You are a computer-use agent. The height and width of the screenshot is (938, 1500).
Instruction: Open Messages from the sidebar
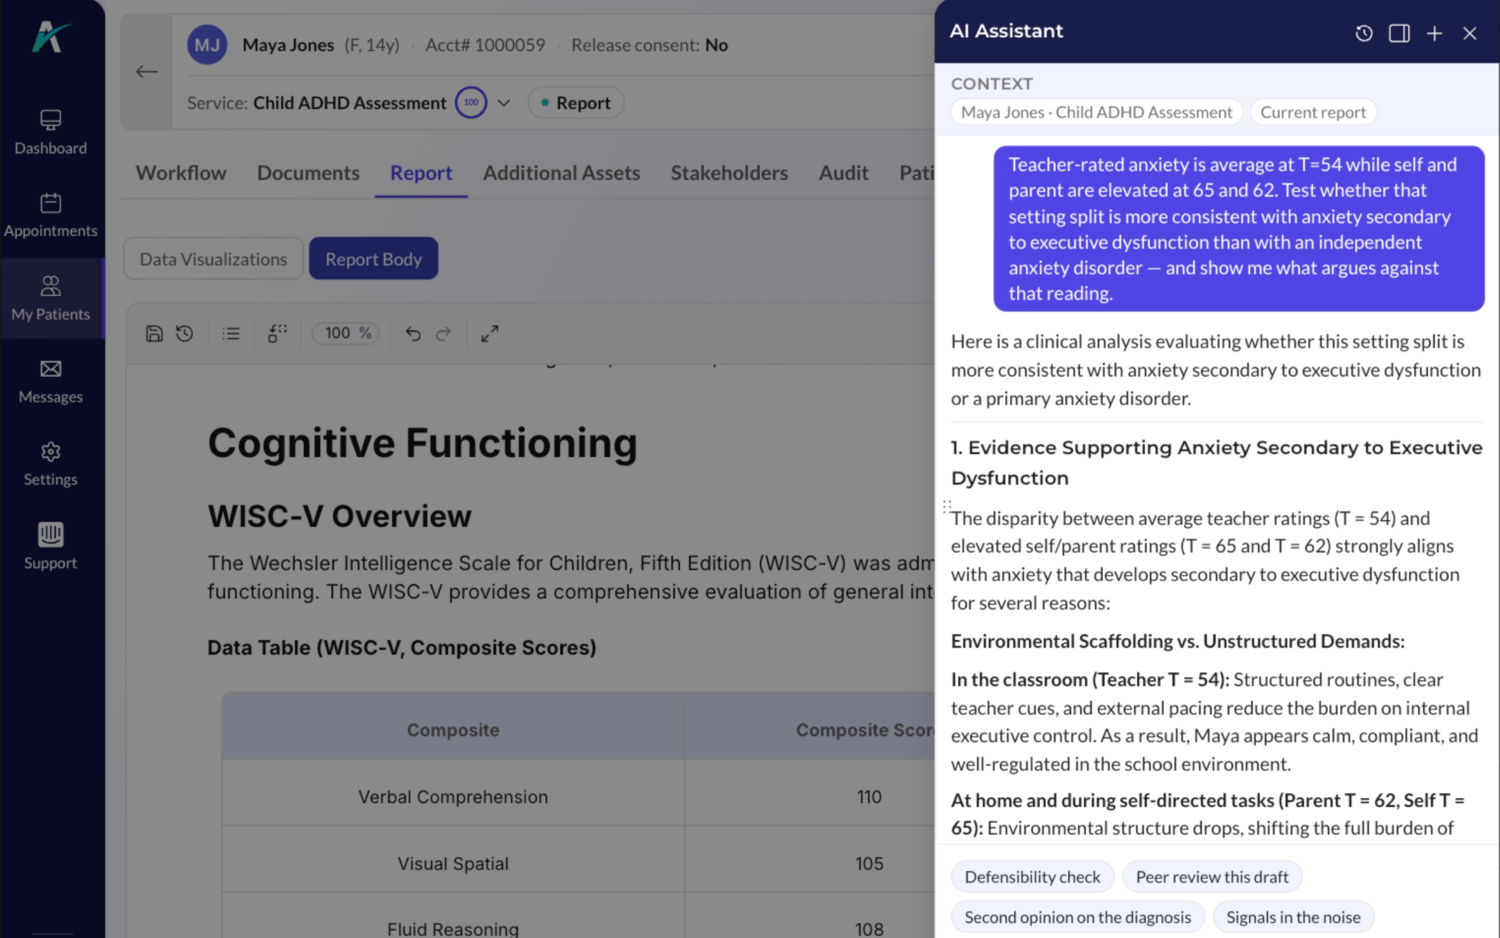point(51,382)
